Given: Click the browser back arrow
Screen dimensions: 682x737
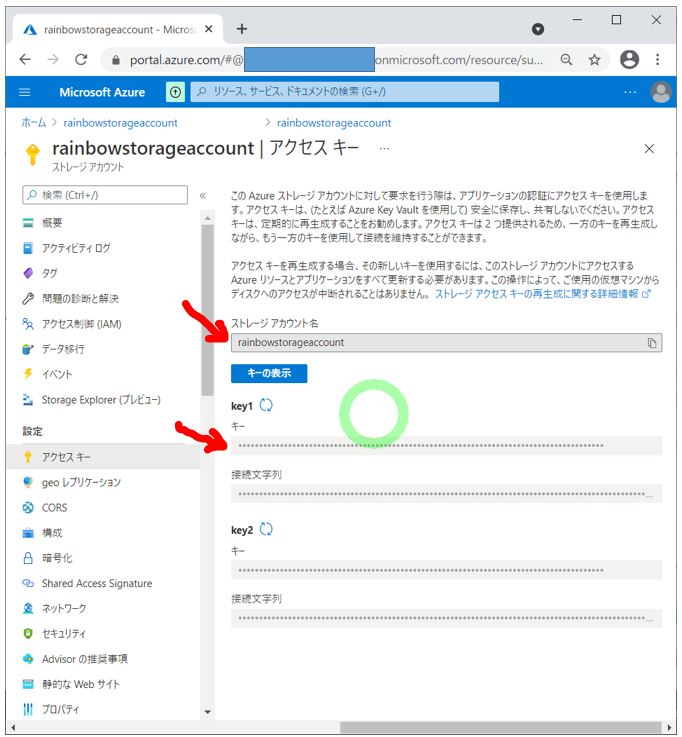Looking at the screenshot, I should (25, 60).
